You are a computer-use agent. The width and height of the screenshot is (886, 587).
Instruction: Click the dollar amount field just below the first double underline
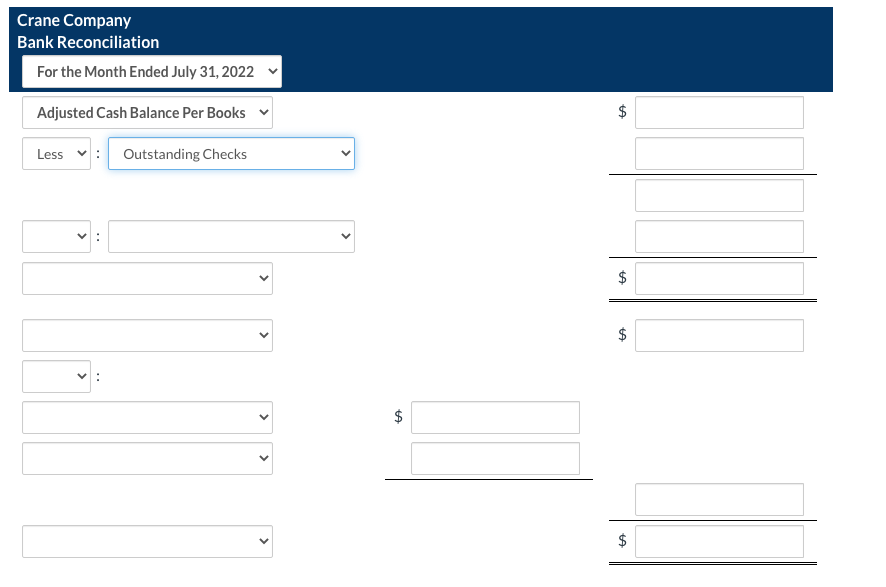(x=719, y=335)
